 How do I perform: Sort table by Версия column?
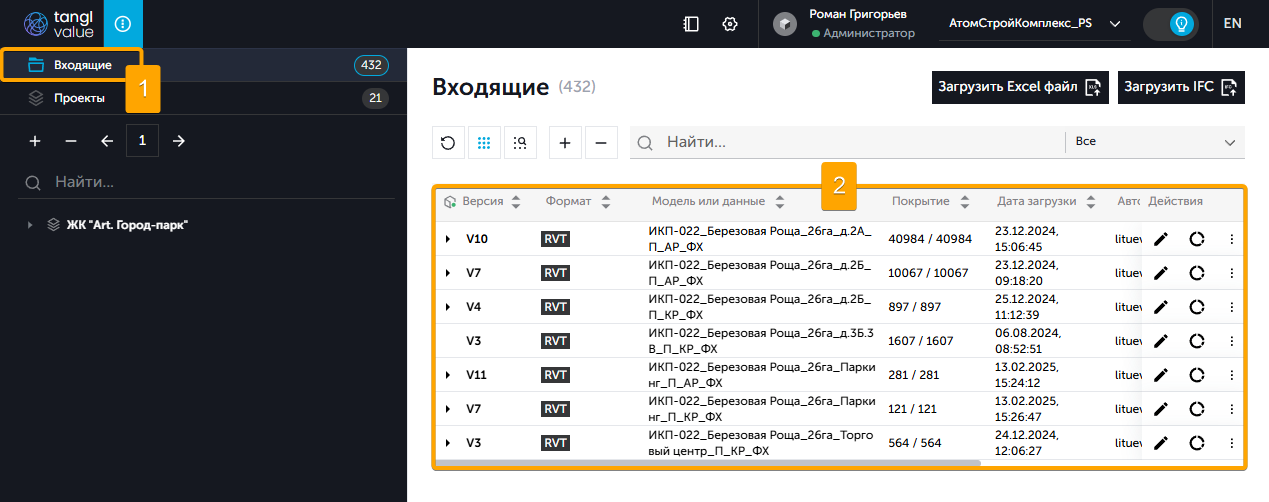coord(516,202)
